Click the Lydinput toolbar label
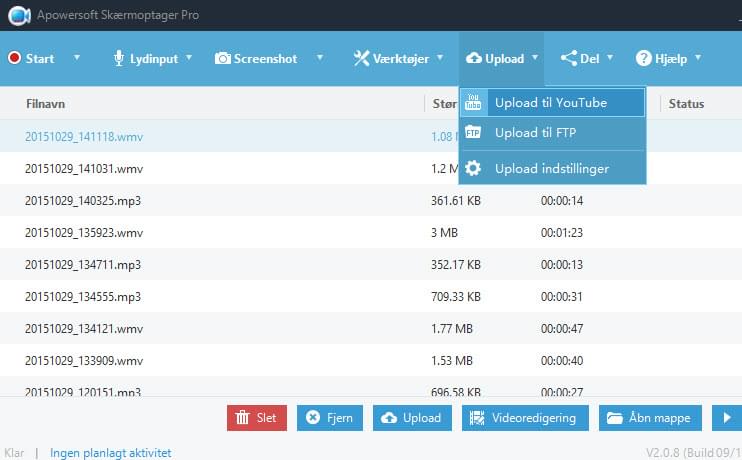The image size is (742, 460). point(154,59)
